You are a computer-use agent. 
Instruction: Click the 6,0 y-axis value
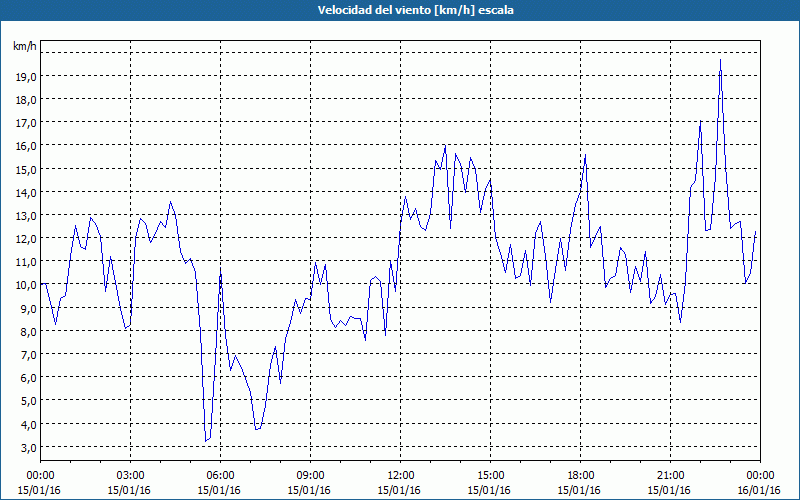coord(28,378)
